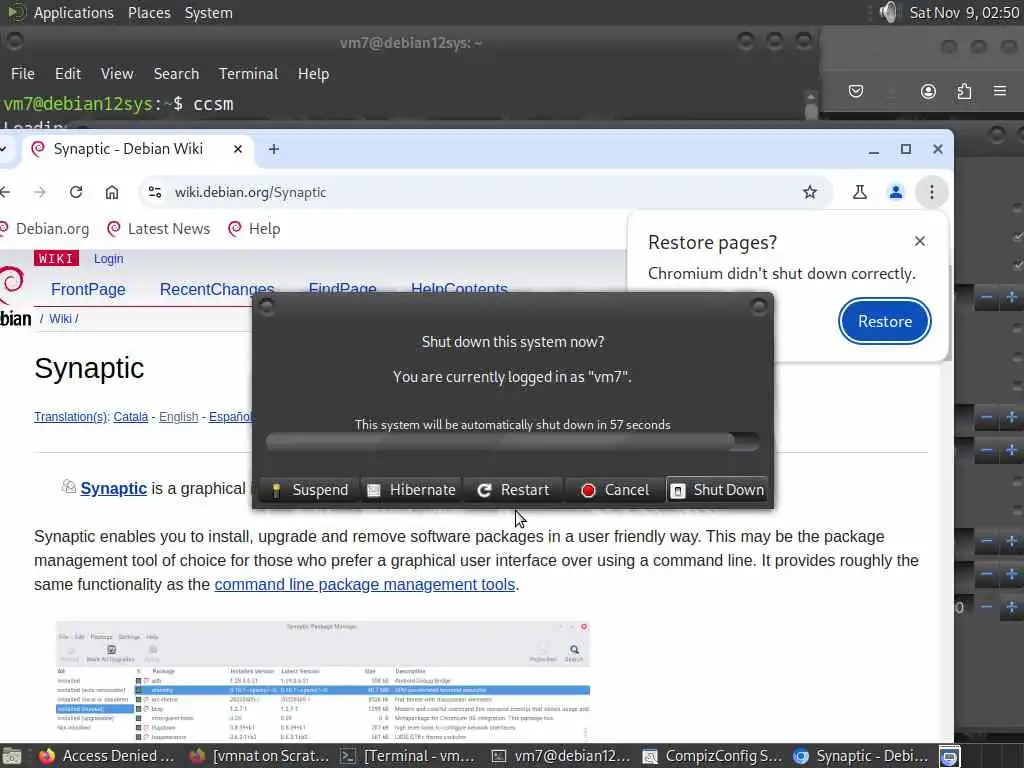Switch to [Terminal - vm...] taskbar item
The width and height of the screenshot is (1024, 768).
tap(409, 756)
